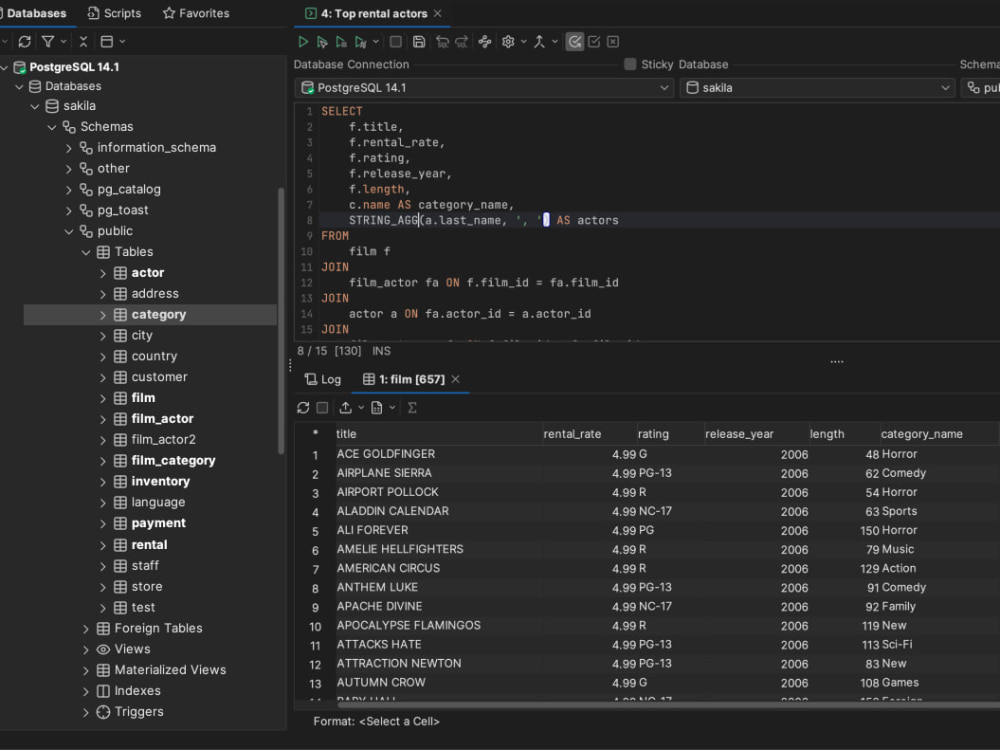The height and width of the screenshot is (750, 1000).
Task: Run the SQL script with the green play icon
Action: pyautogui.click(x=303, y=42)
